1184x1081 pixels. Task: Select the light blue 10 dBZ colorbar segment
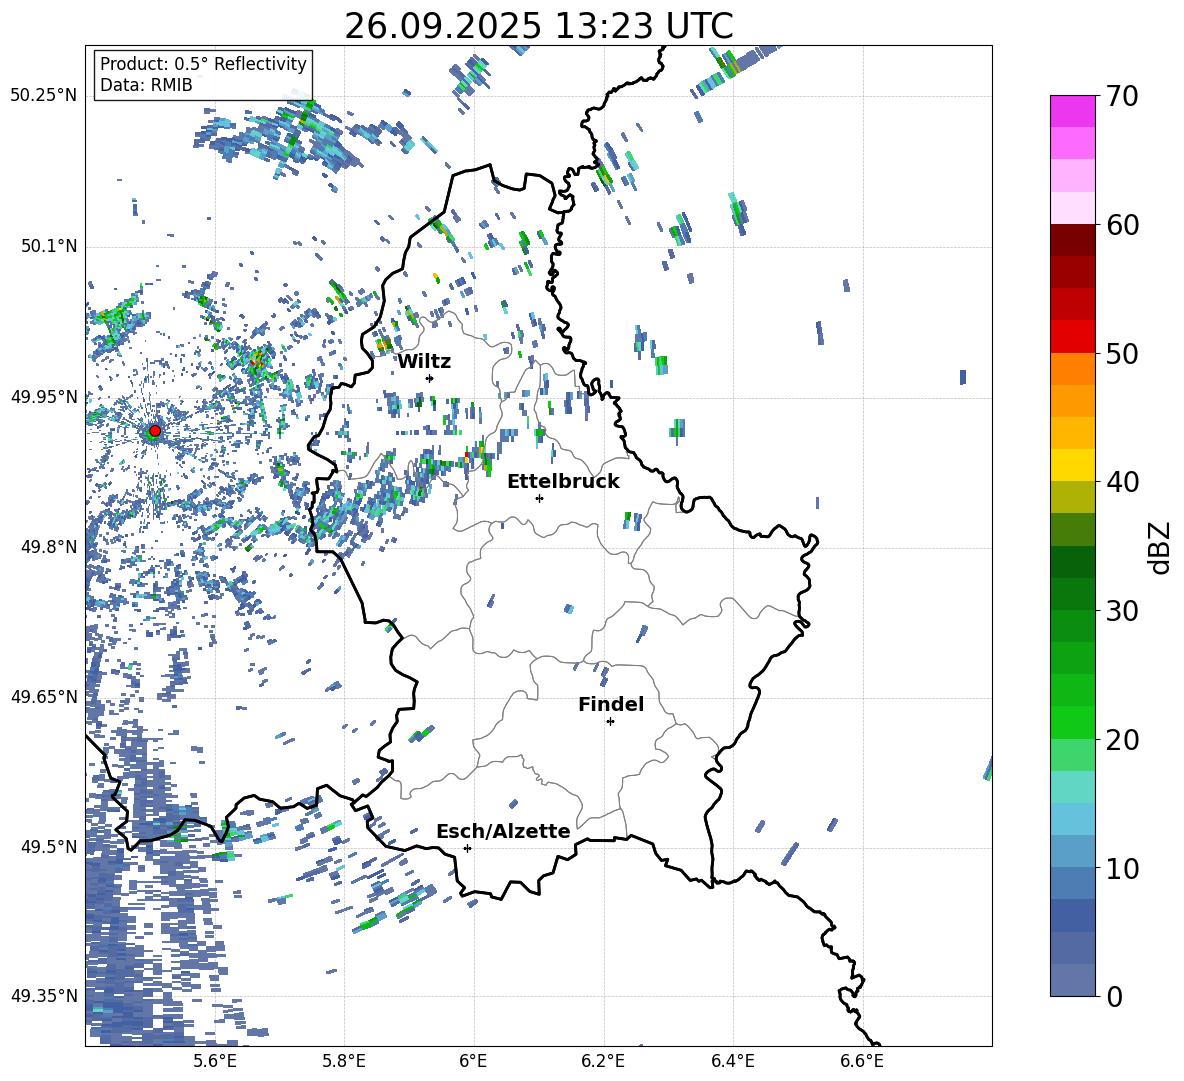pyautogui.click(x=1073, y=850)
